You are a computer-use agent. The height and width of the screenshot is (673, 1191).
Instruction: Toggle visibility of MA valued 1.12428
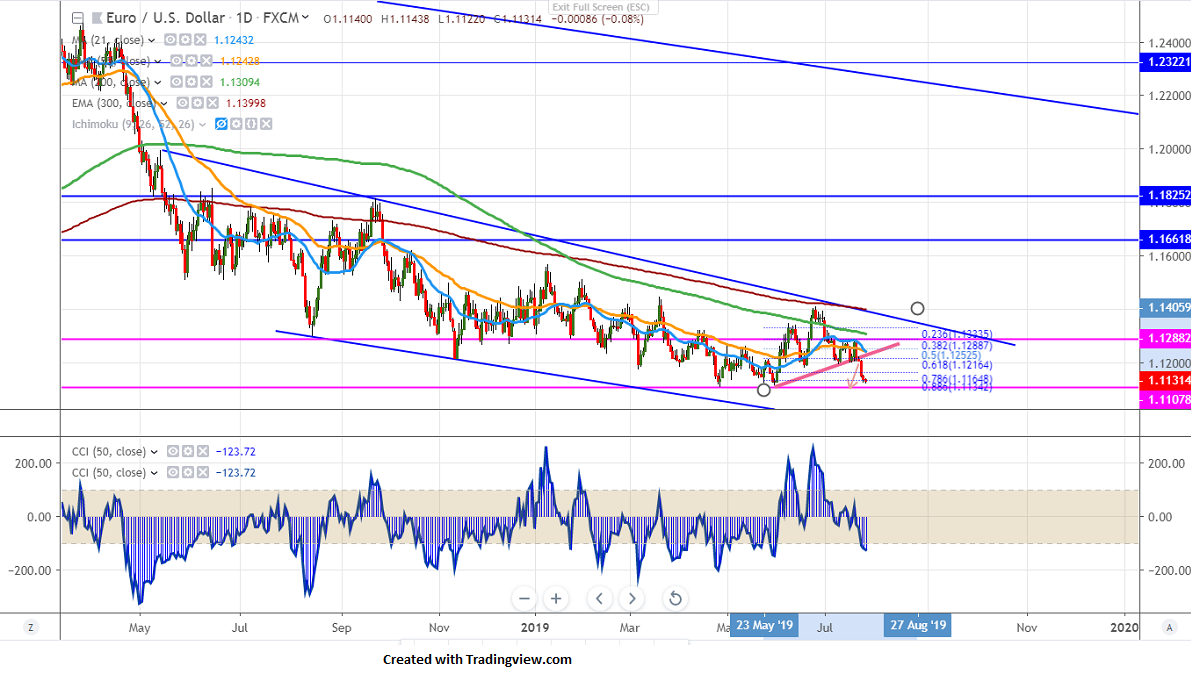(176, 61)
